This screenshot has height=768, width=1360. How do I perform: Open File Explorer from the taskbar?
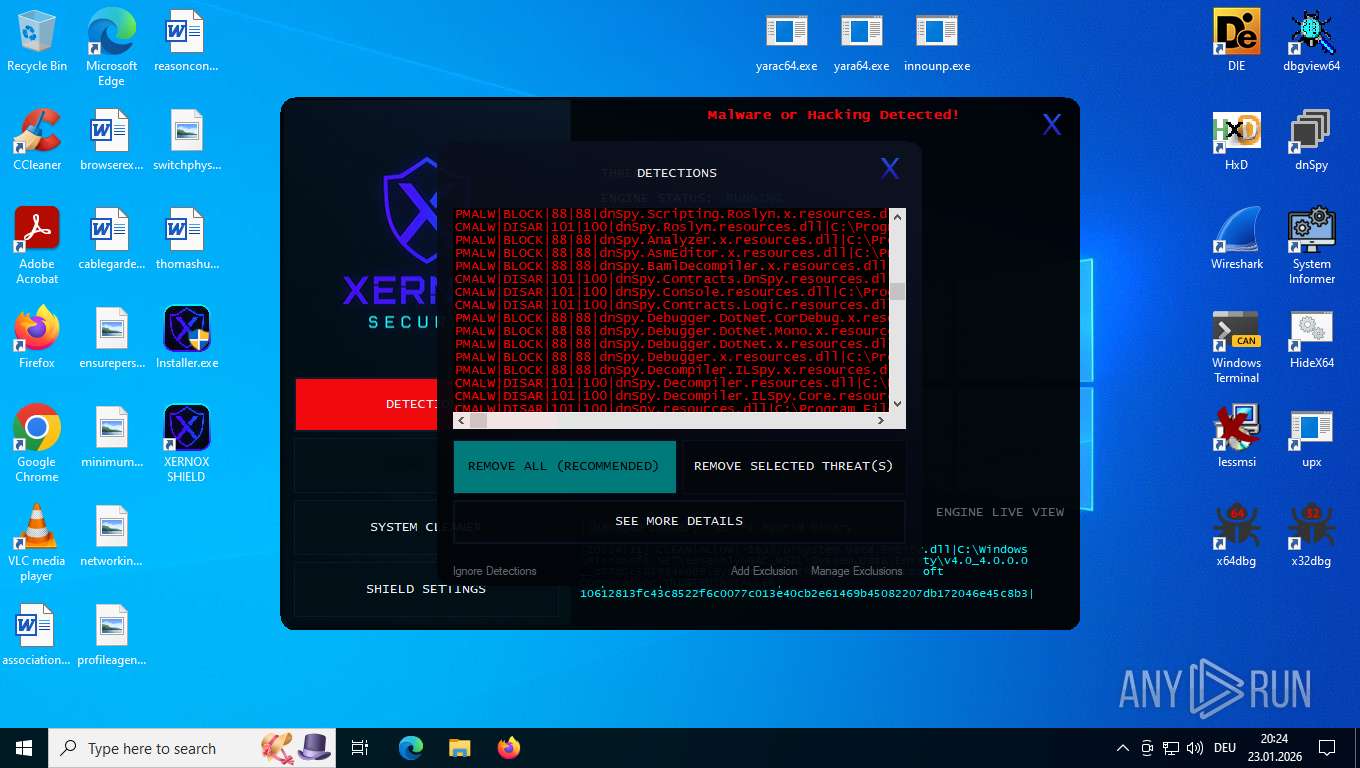pyautogui.click(x=459, y=748)
